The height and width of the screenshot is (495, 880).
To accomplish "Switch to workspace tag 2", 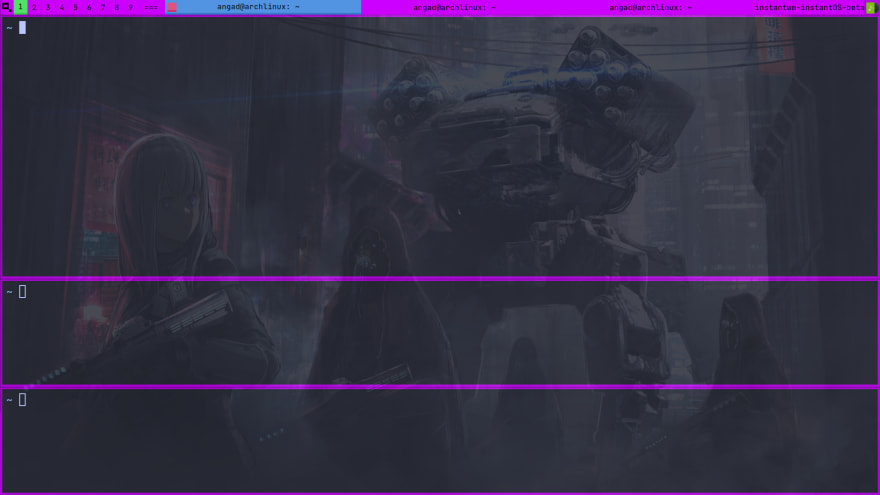I will click(x=34, y=7).
